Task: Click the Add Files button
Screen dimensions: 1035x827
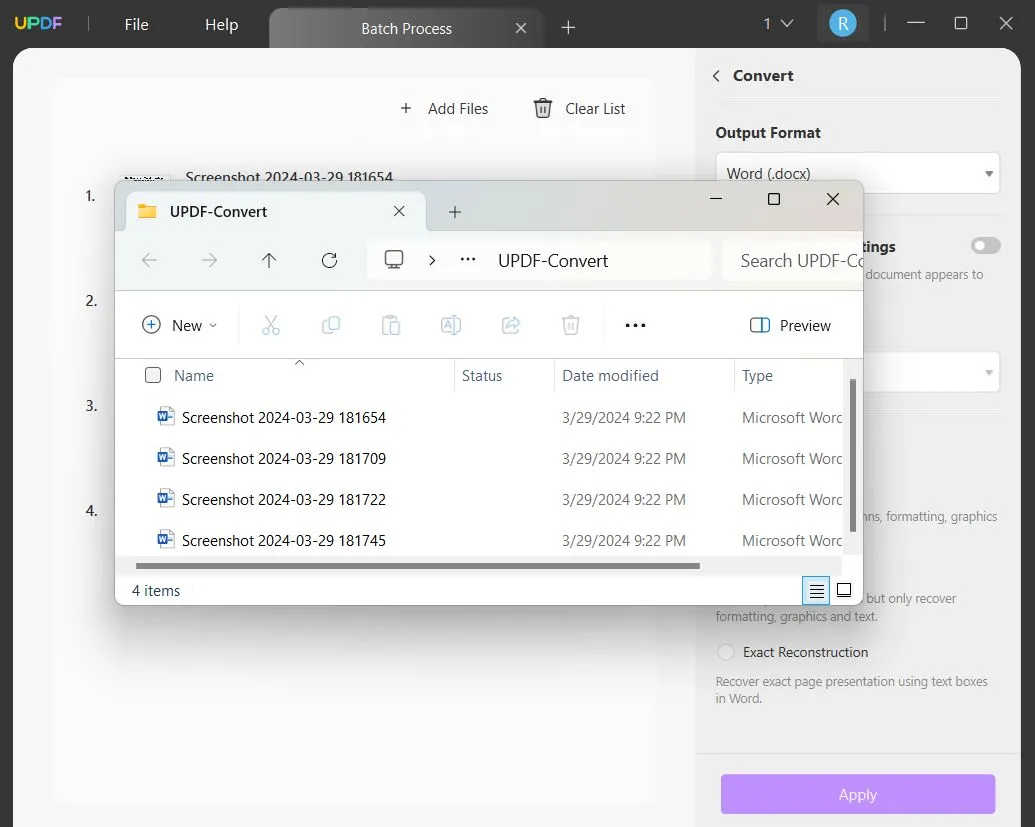Action: click(x=444, y=108)
